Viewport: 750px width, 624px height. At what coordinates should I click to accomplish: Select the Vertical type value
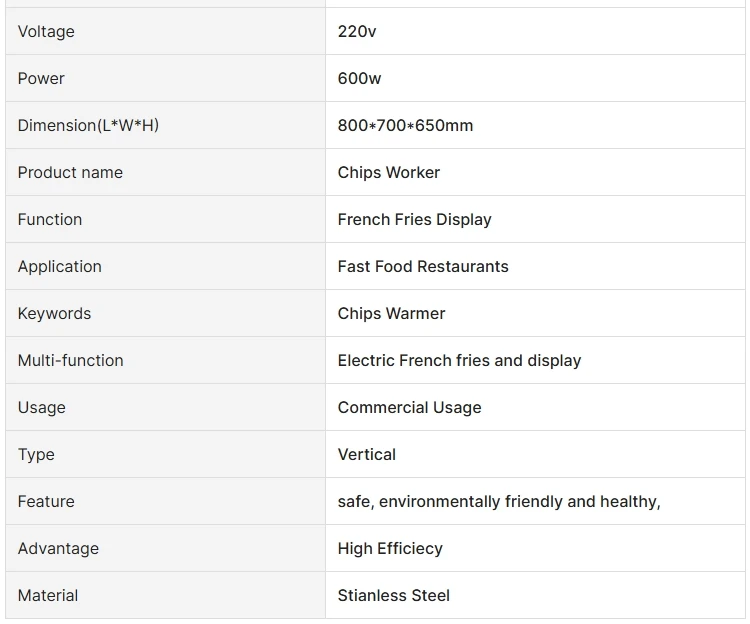click(x=366, y=455)
